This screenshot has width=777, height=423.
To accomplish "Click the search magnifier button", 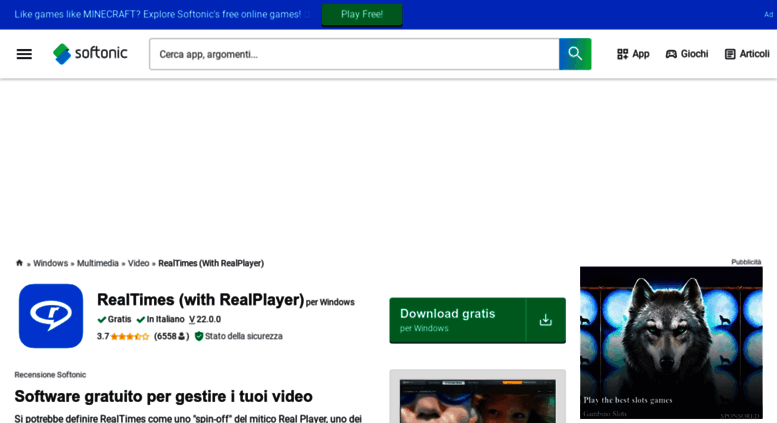I will click(x=575, y=54).
